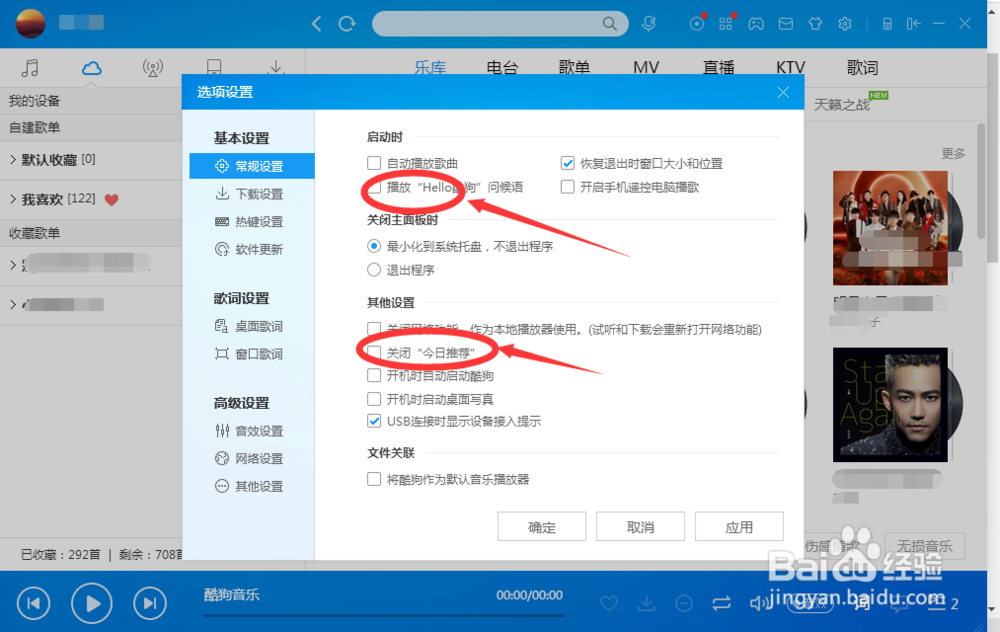Open the group band album thumbnail

[x=890, y=228]
